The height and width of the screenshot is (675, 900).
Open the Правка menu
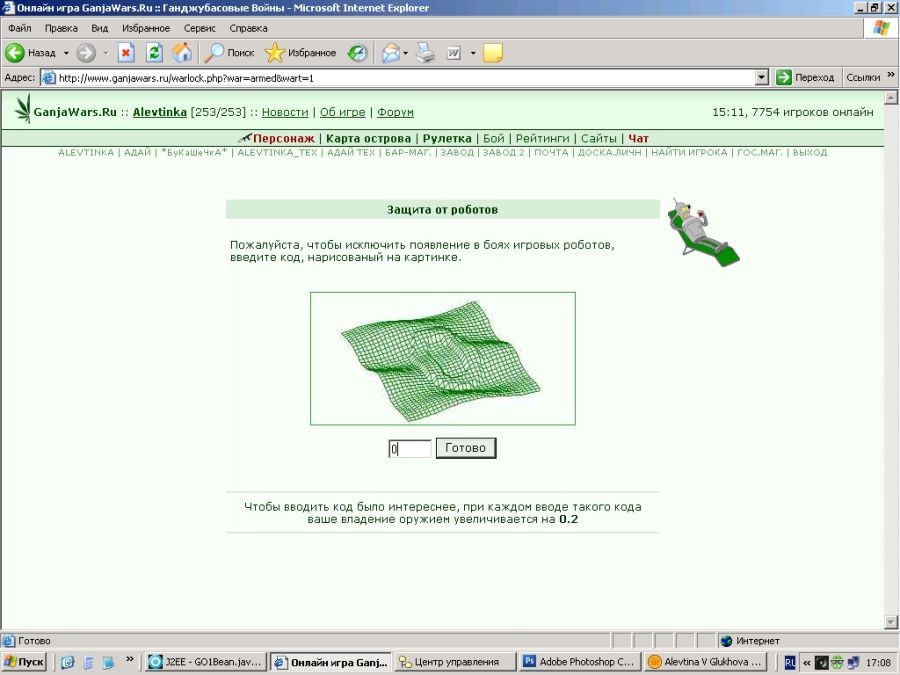[x=61, y=28]
